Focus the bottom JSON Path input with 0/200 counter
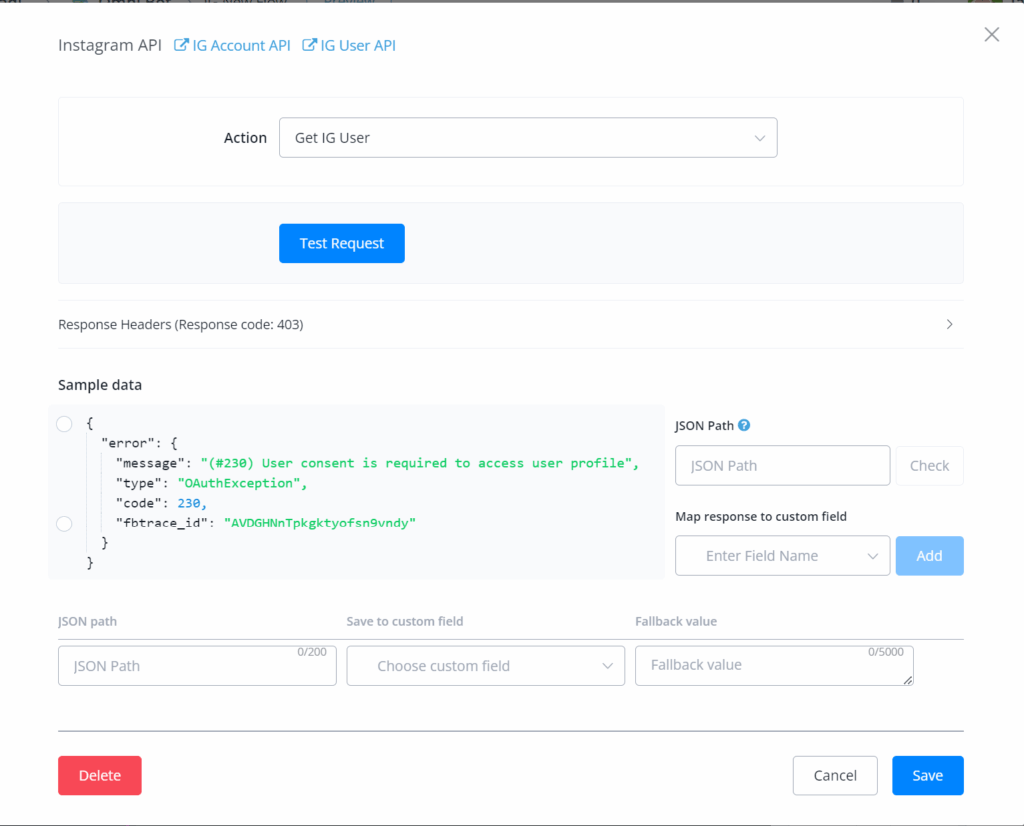The image size is (1024, 826). tap(197, 666)
